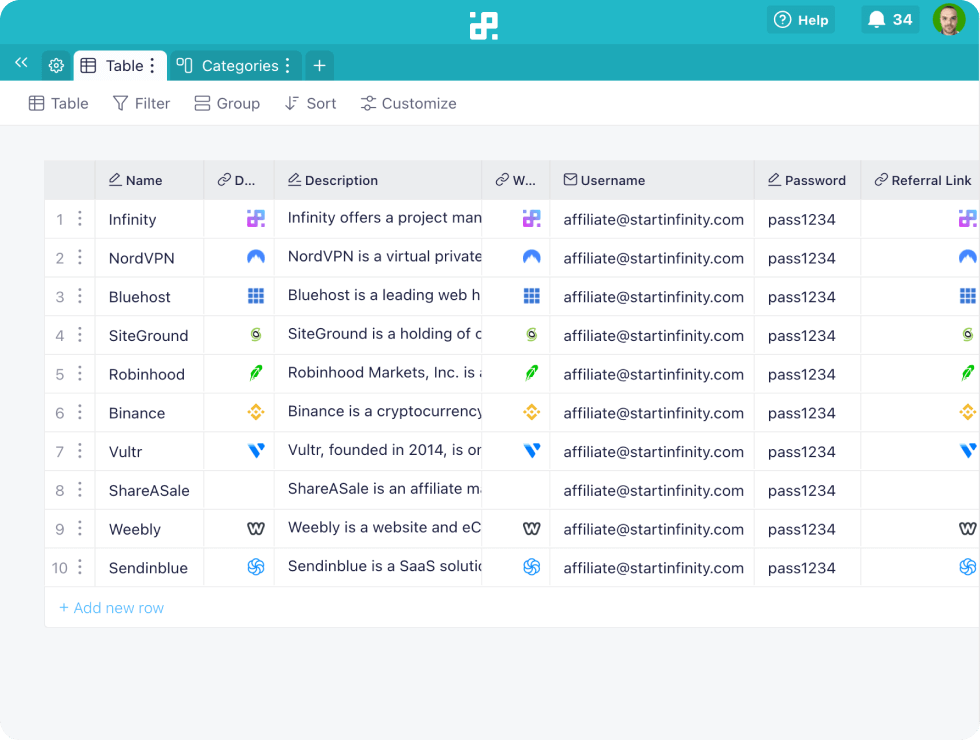Click the Referral Link column header

click(x=921, y=180)
